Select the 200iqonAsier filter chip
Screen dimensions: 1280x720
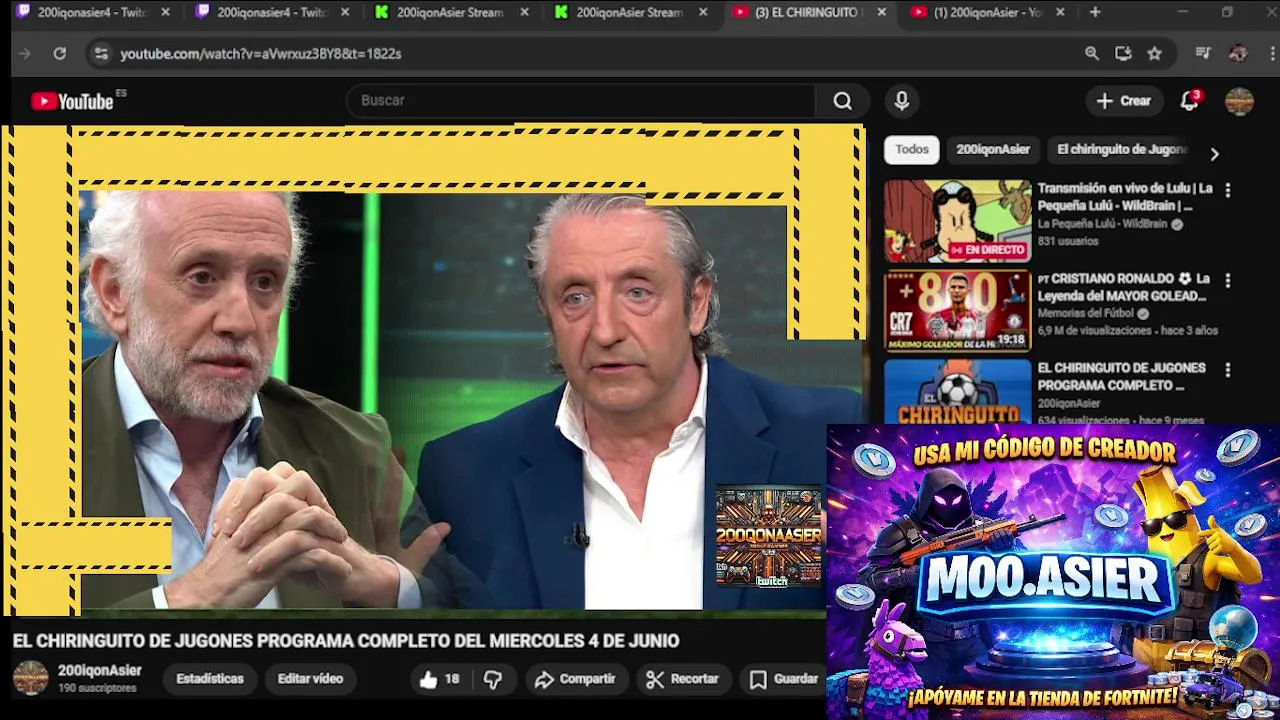click(x=993, y=150)
